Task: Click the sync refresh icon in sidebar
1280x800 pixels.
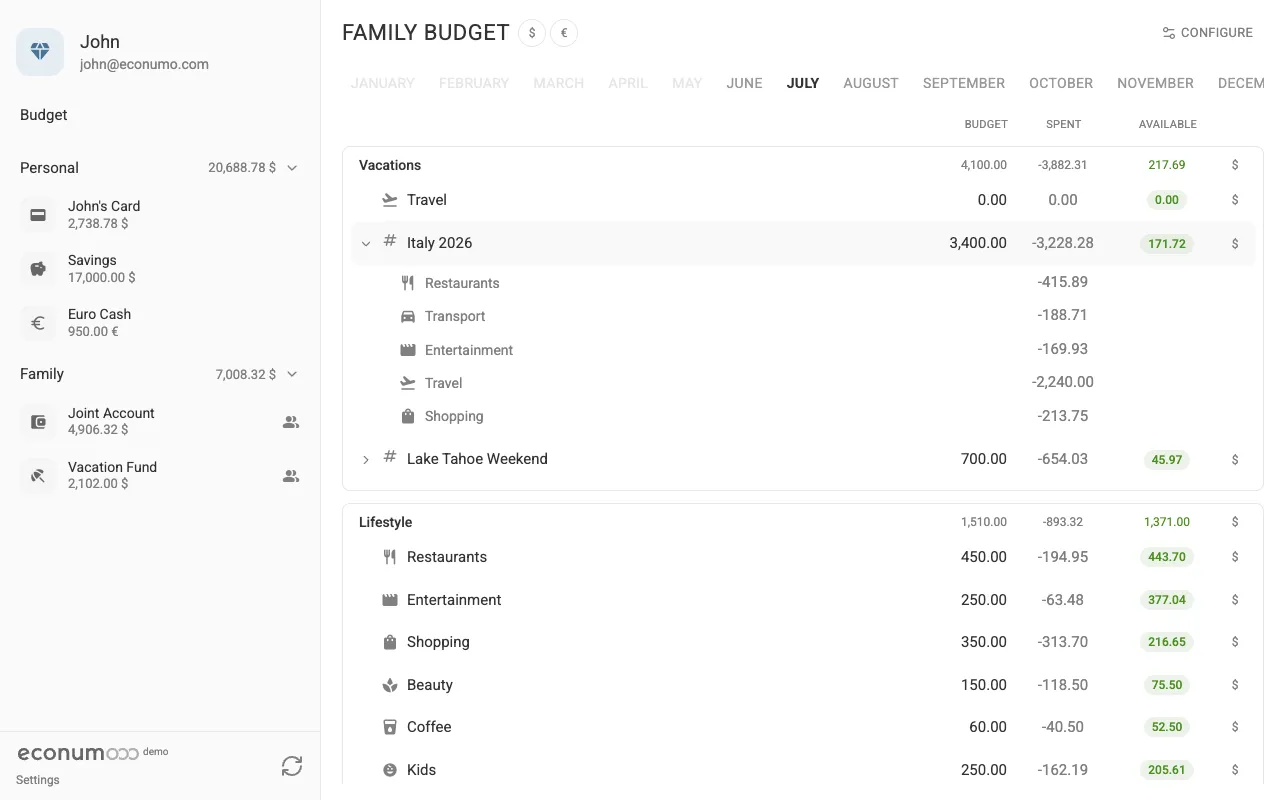Action: (x=292, y=766)
